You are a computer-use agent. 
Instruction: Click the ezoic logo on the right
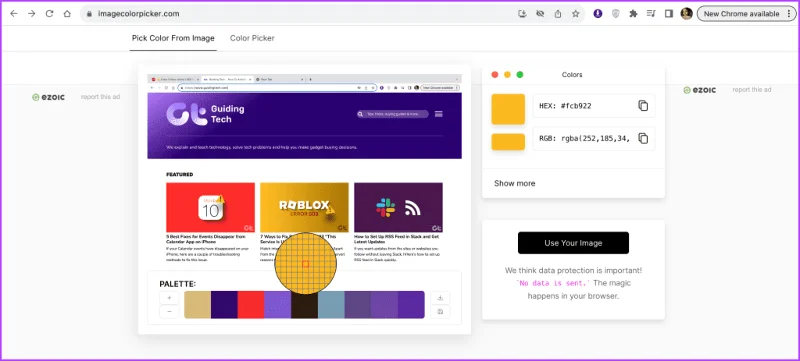point(699,90)
